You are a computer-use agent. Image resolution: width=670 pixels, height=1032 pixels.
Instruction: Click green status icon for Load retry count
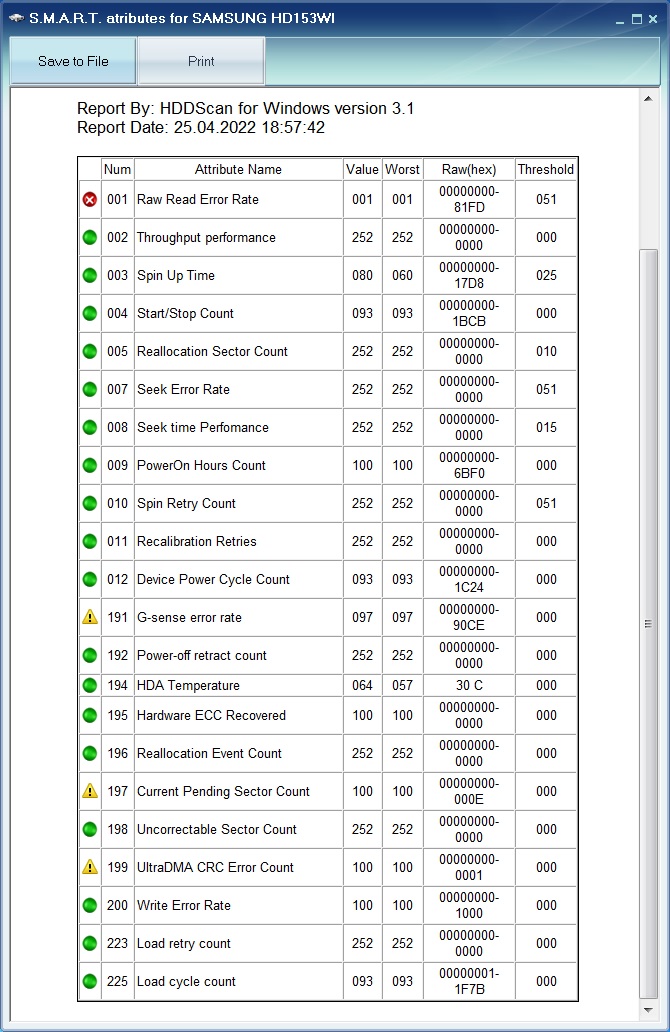click(90, 943)
